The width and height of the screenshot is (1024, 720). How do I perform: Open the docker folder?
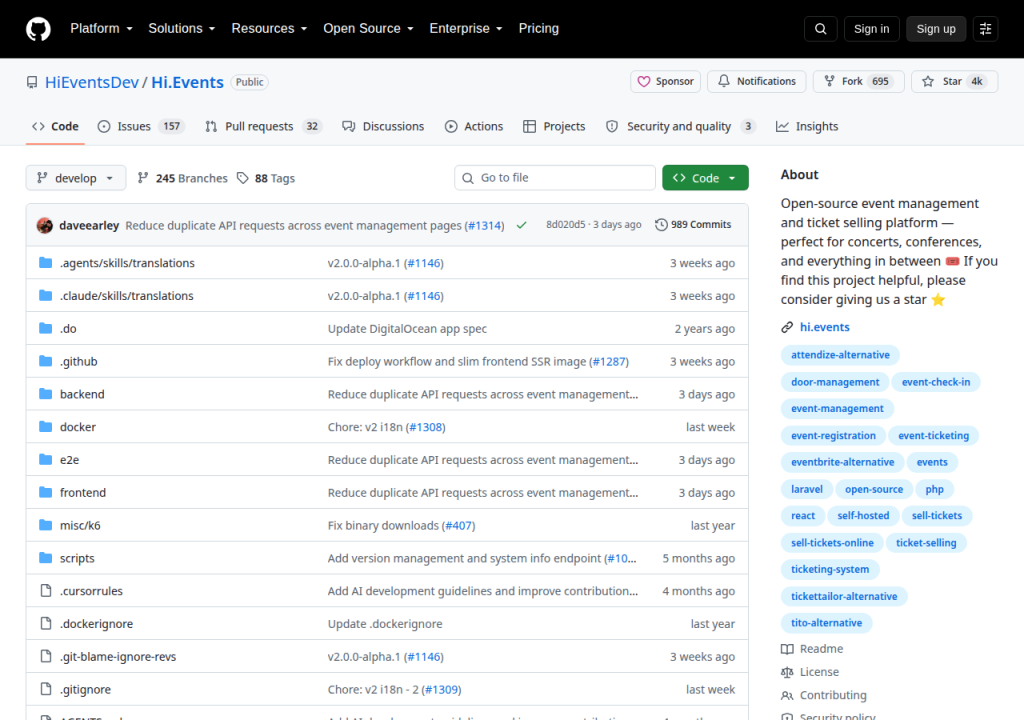(x=78, y=427)
